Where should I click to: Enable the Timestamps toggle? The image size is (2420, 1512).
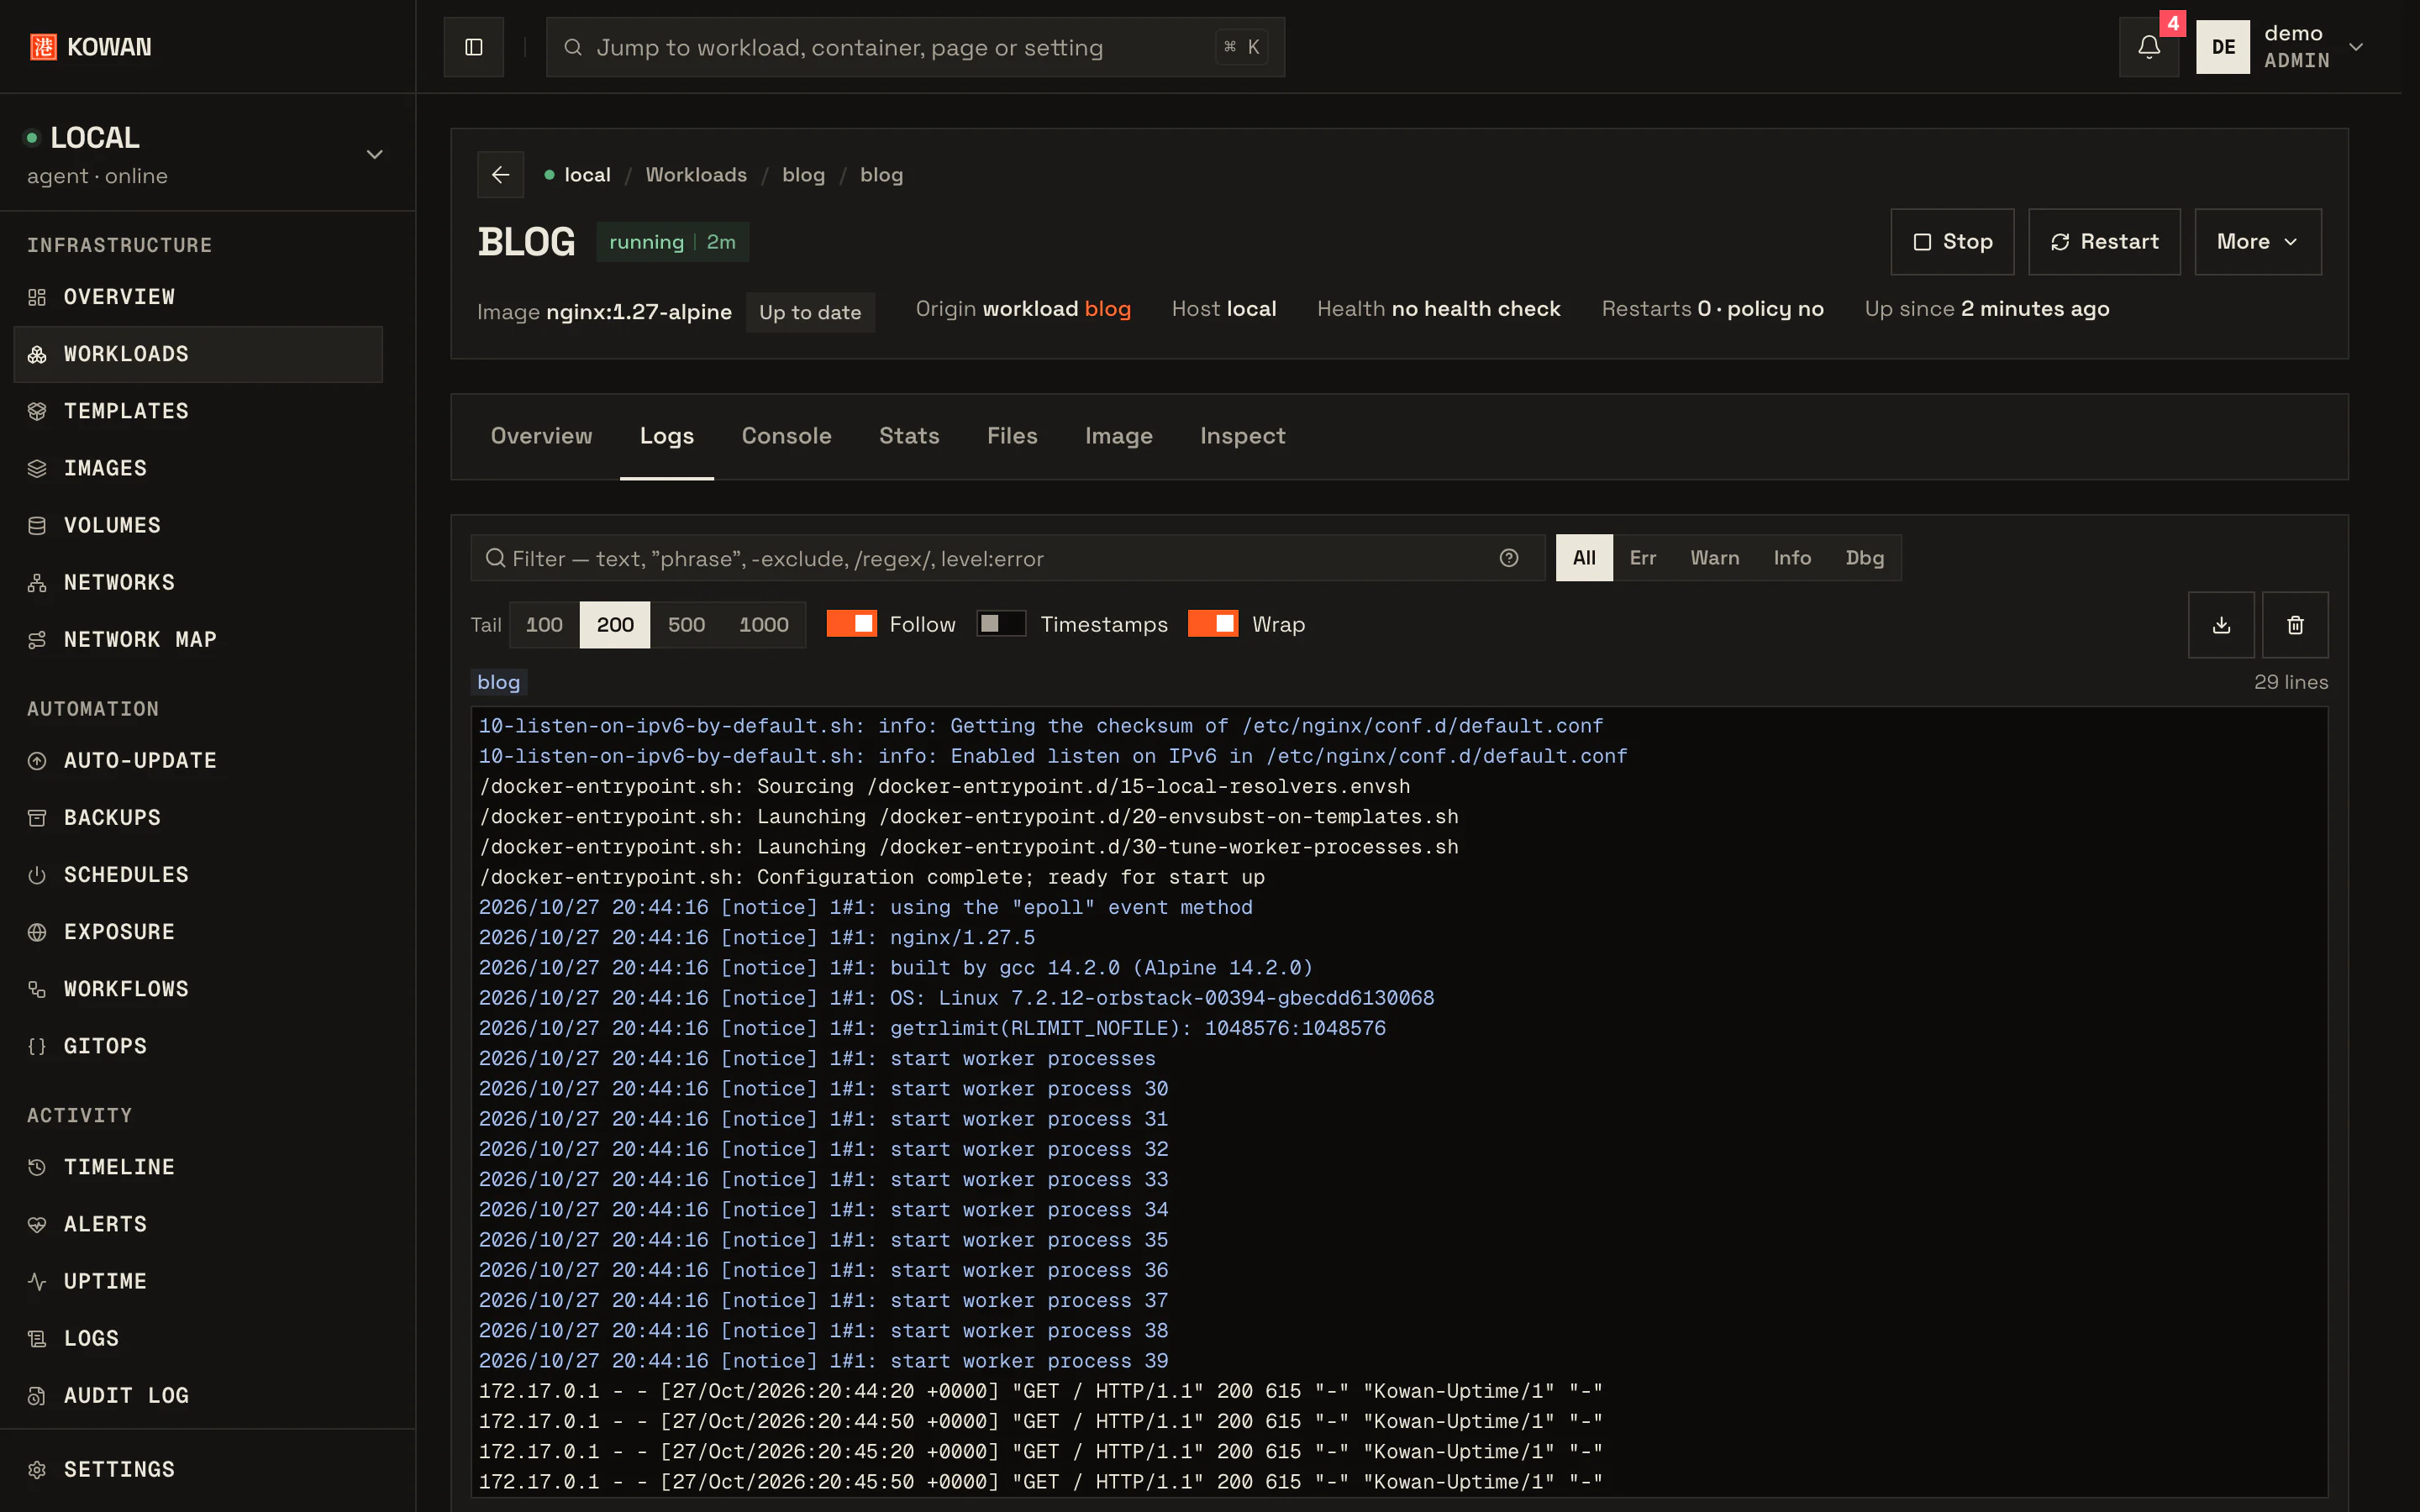click(1001, 624)
